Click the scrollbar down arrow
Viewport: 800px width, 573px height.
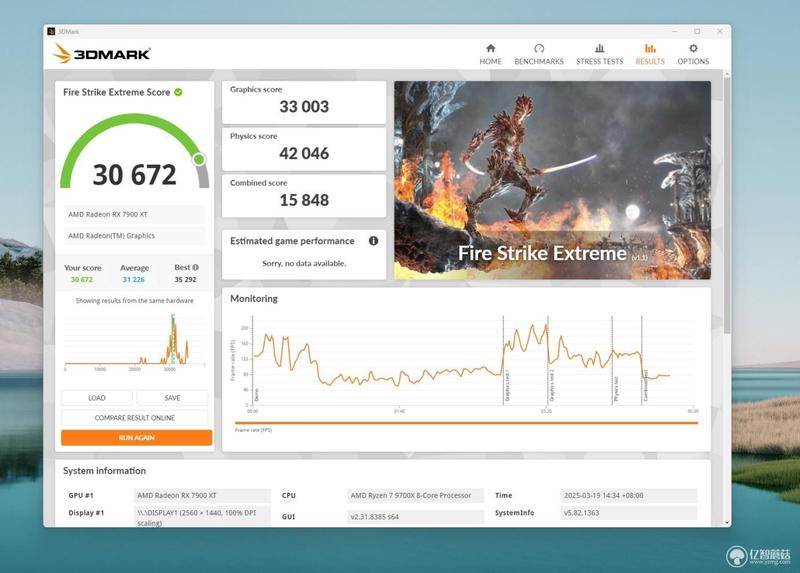tap(727, 523)
